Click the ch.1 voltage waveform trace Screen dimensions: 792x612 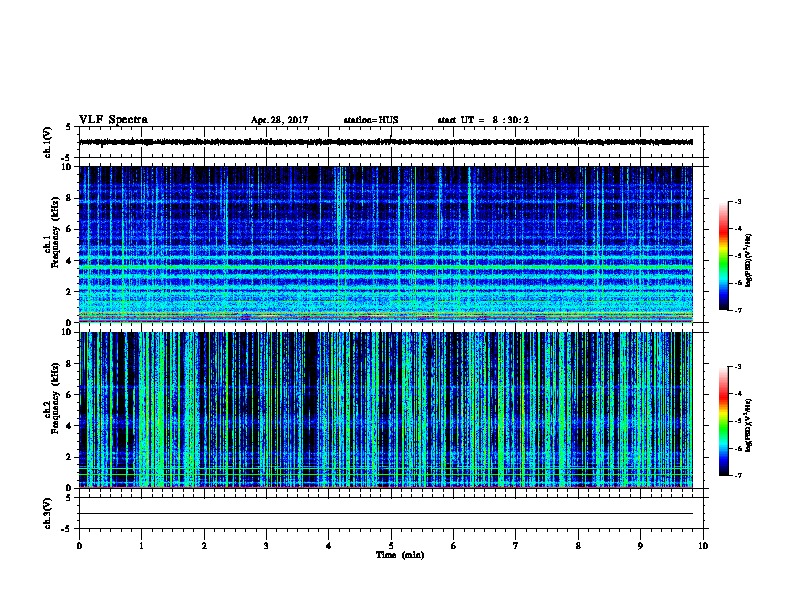click(386, 142)
